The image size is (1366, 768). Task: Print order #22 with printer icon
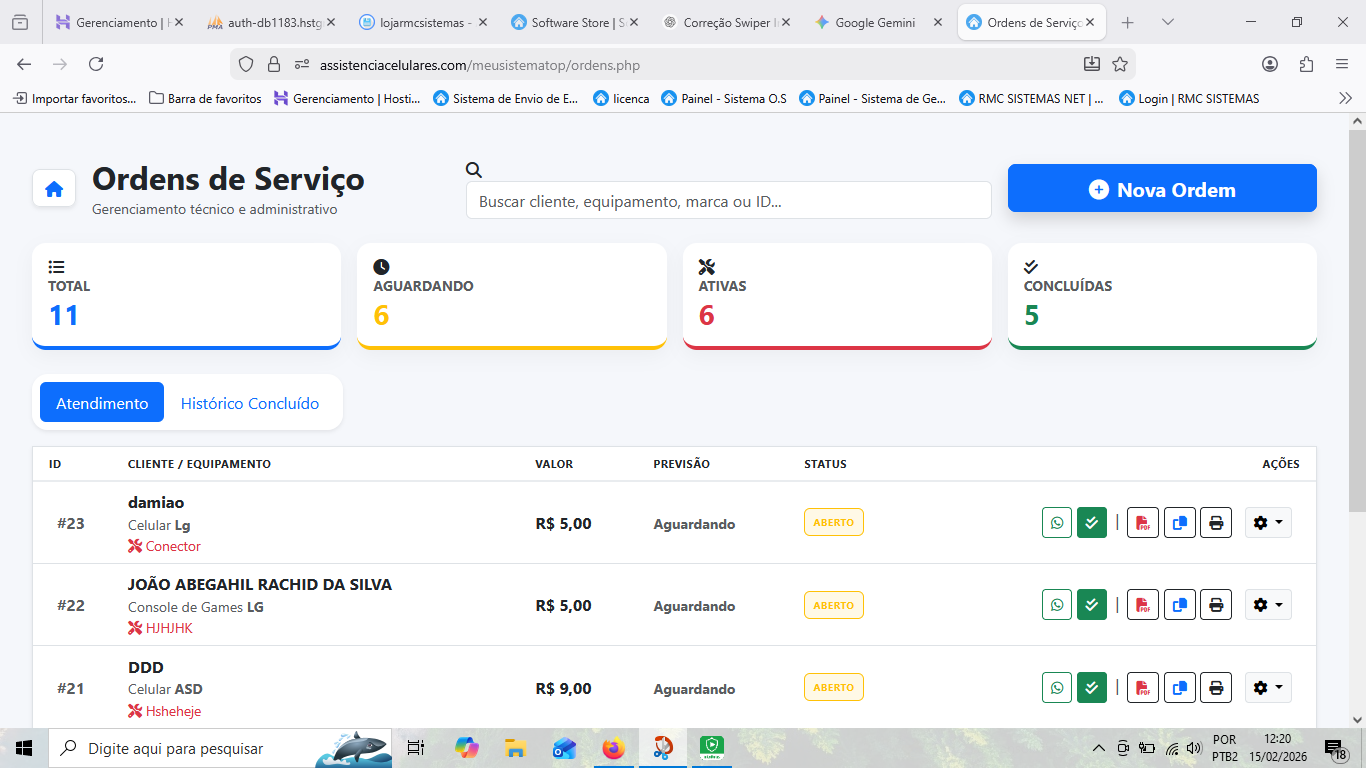pos(1216,605)
